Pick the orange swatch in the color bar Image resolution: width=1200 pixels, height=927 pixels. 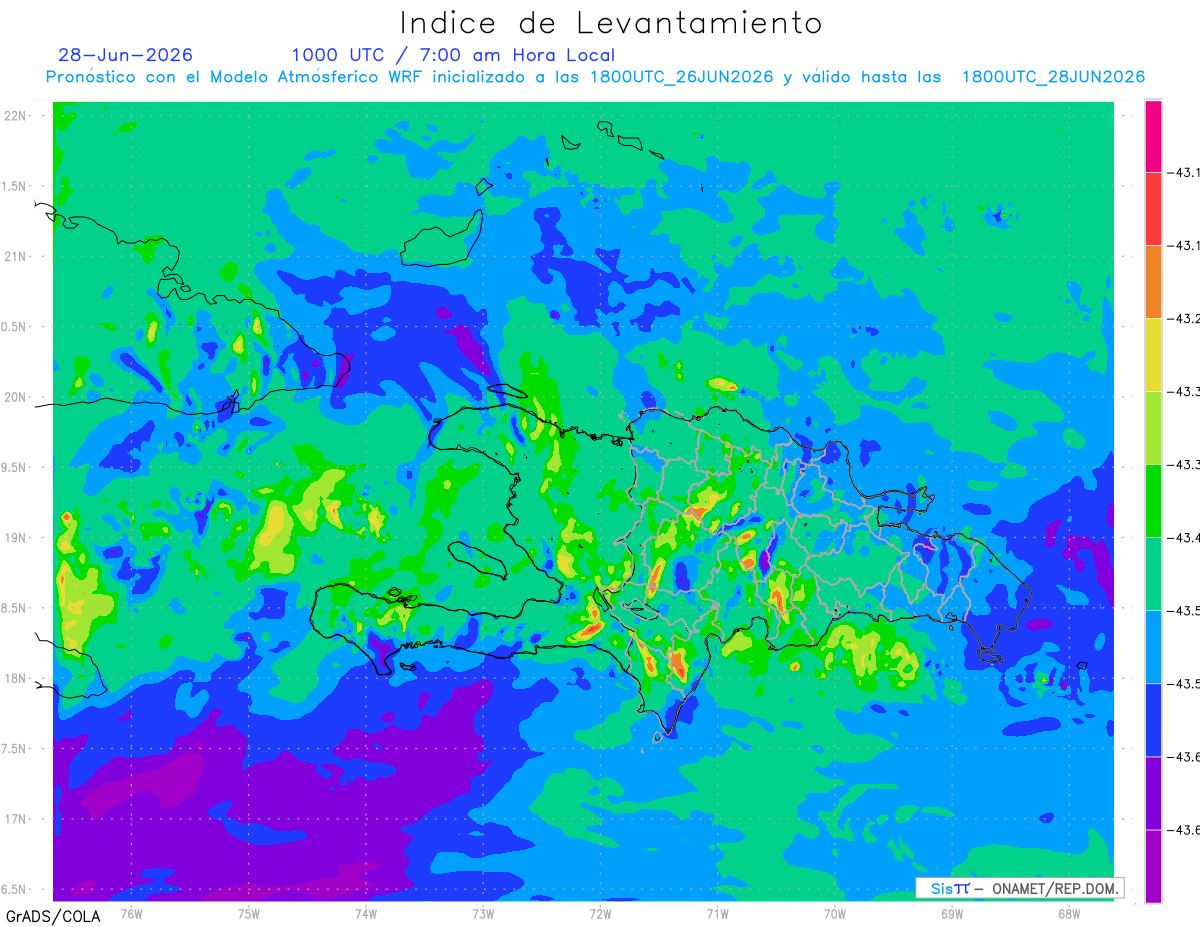1153,282
